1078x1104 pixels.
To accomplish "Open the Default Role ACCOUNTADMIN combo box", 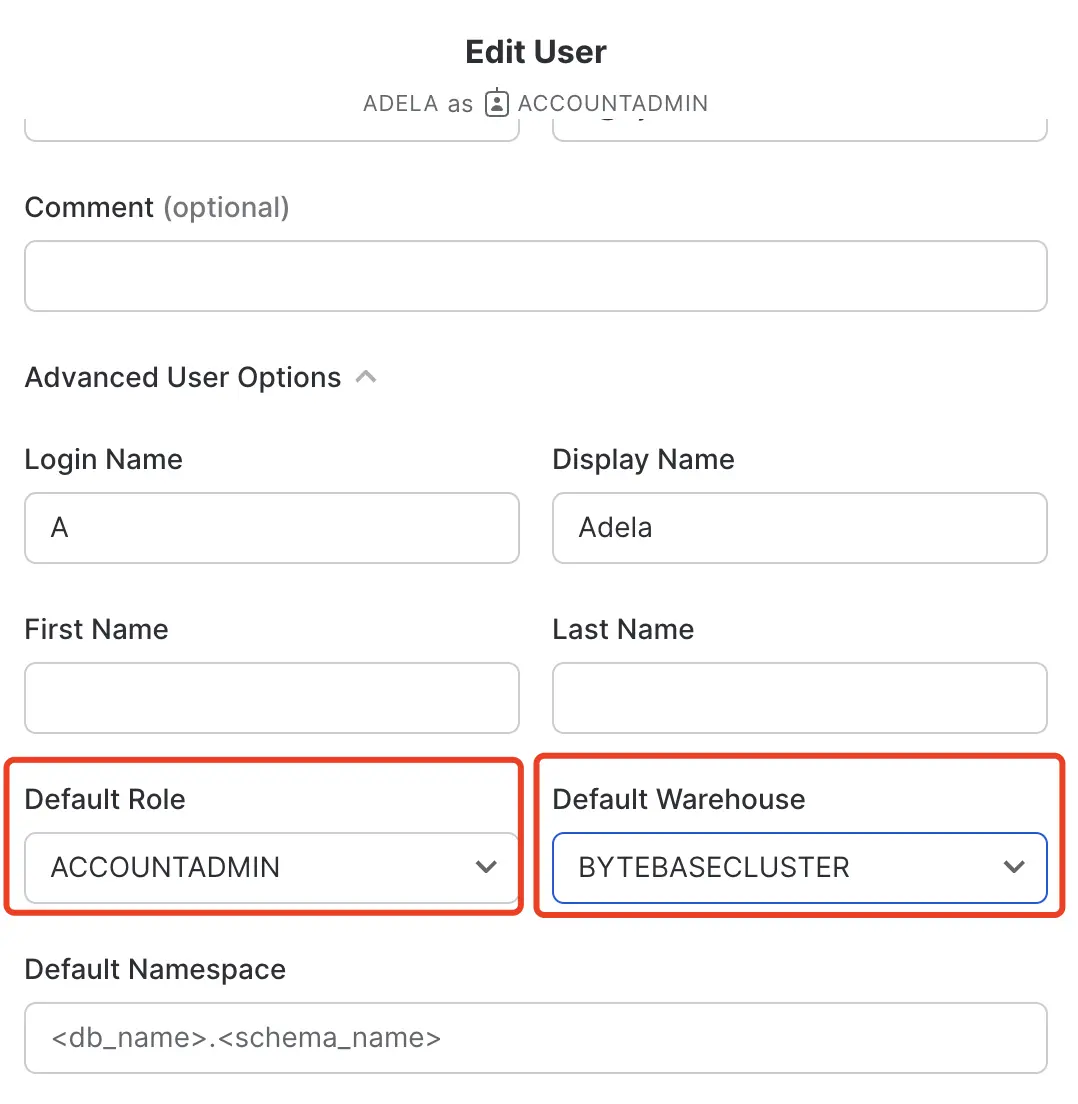I will (272, 867).
